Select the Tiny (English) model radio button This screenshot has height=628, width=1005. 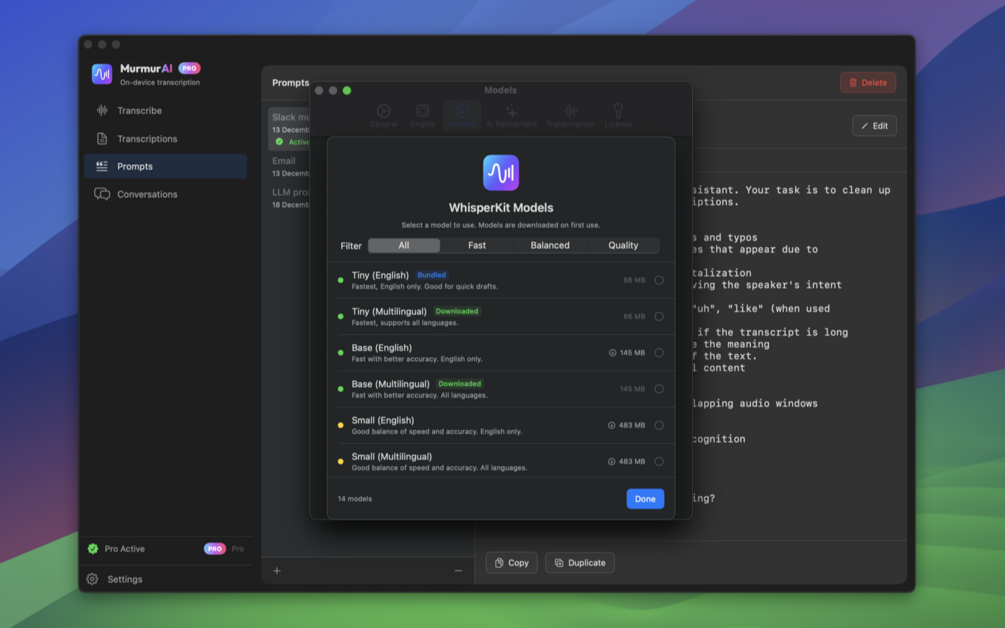[659, 280]
